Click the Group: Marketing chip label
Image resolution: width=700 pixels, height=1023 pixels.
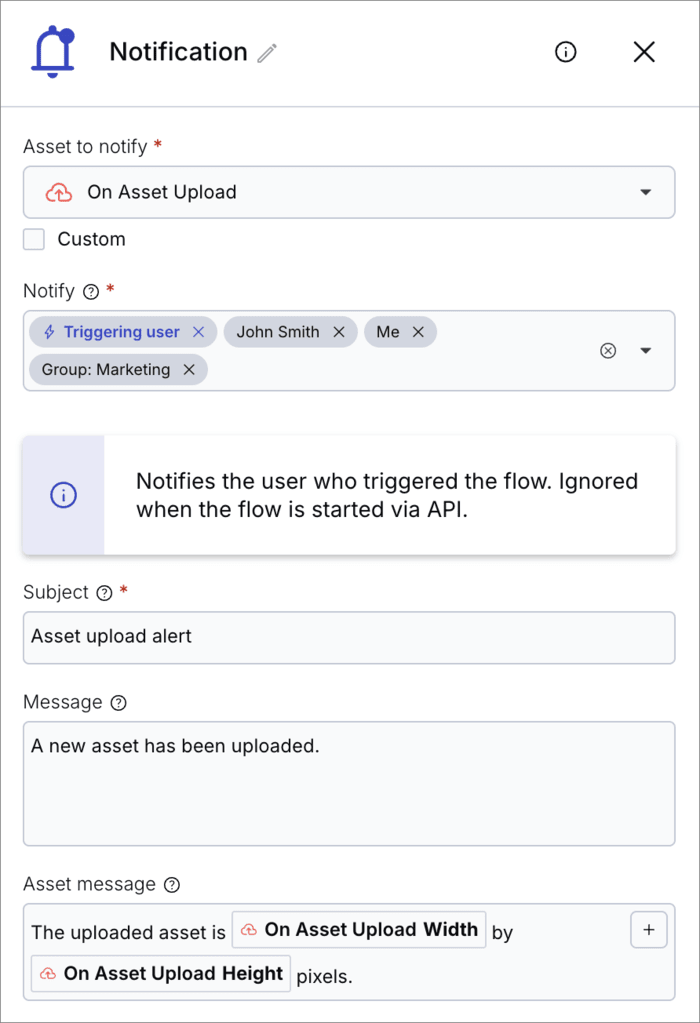106,370
